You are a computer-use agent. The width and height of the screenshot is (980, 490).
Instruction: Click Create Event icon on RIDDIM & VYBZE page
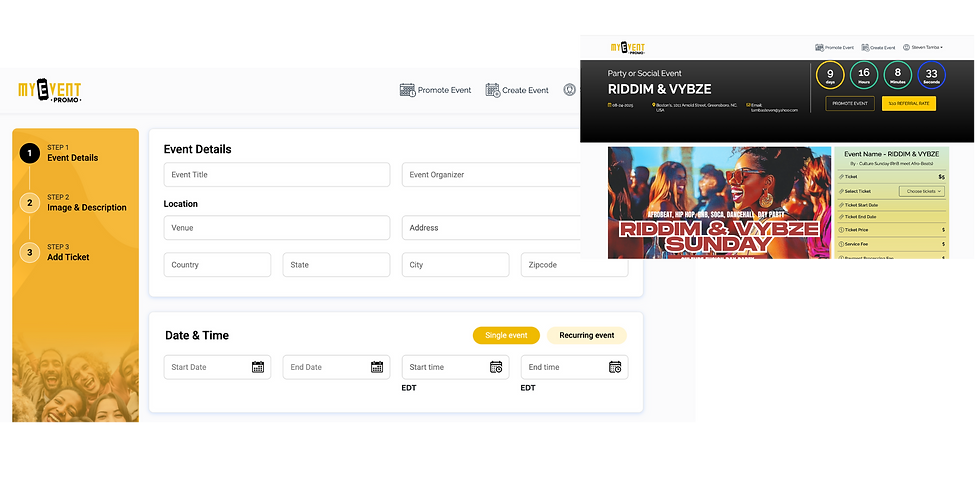click(x=865, y=48)
